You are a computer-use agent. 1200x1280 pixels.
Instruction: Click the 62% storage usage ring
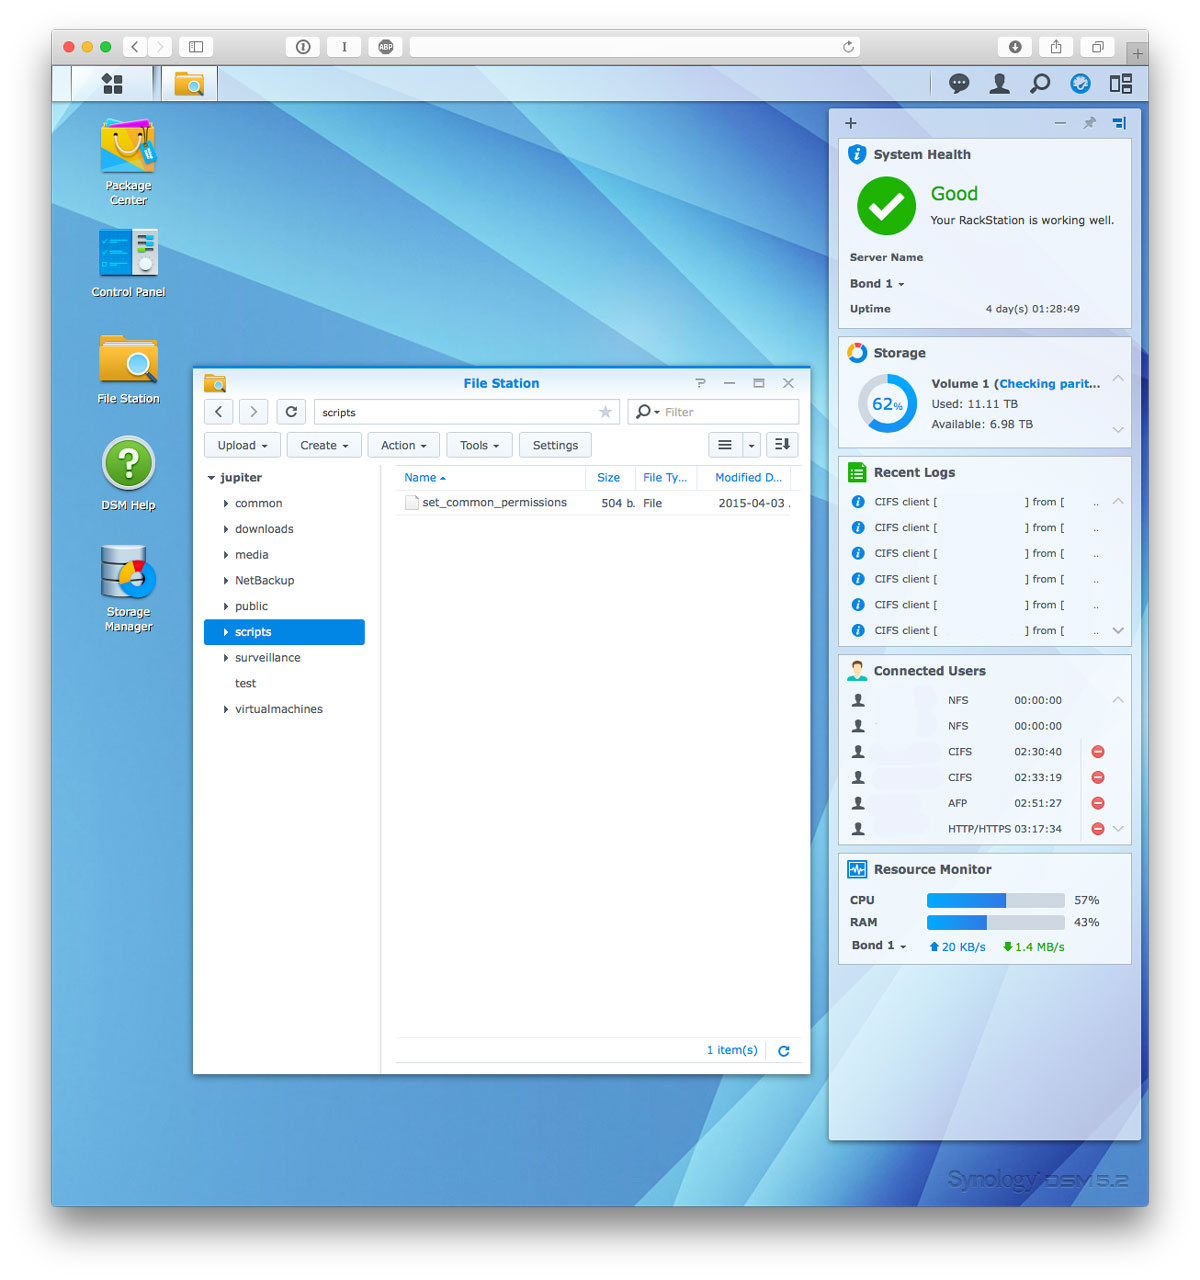tap(887, 404)
